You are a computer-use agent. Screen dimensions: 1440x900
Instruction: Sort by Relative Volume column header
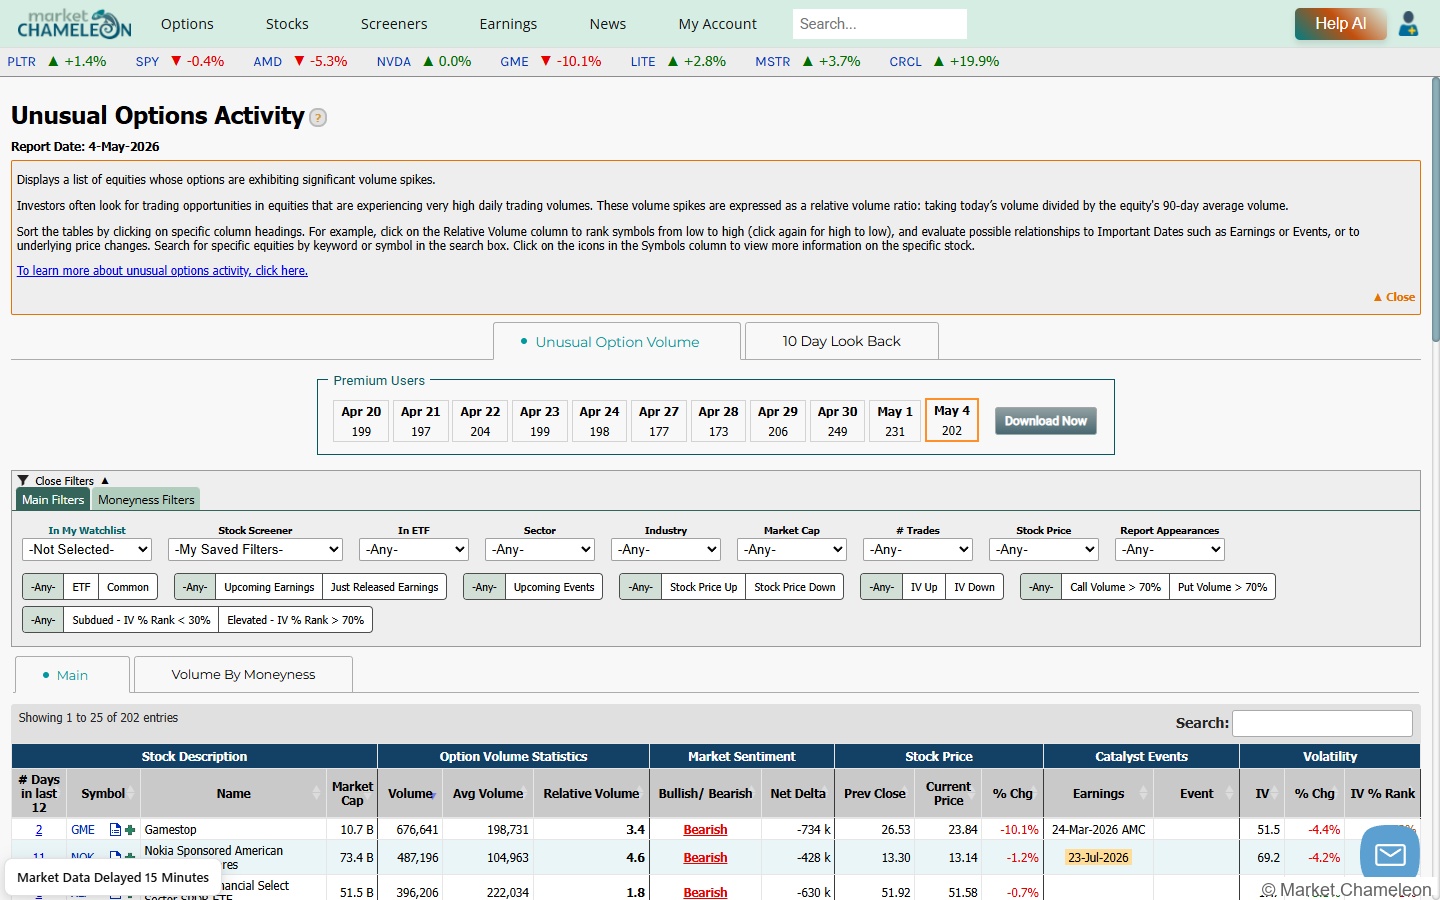pyautogui.click(x=591, y=794)
